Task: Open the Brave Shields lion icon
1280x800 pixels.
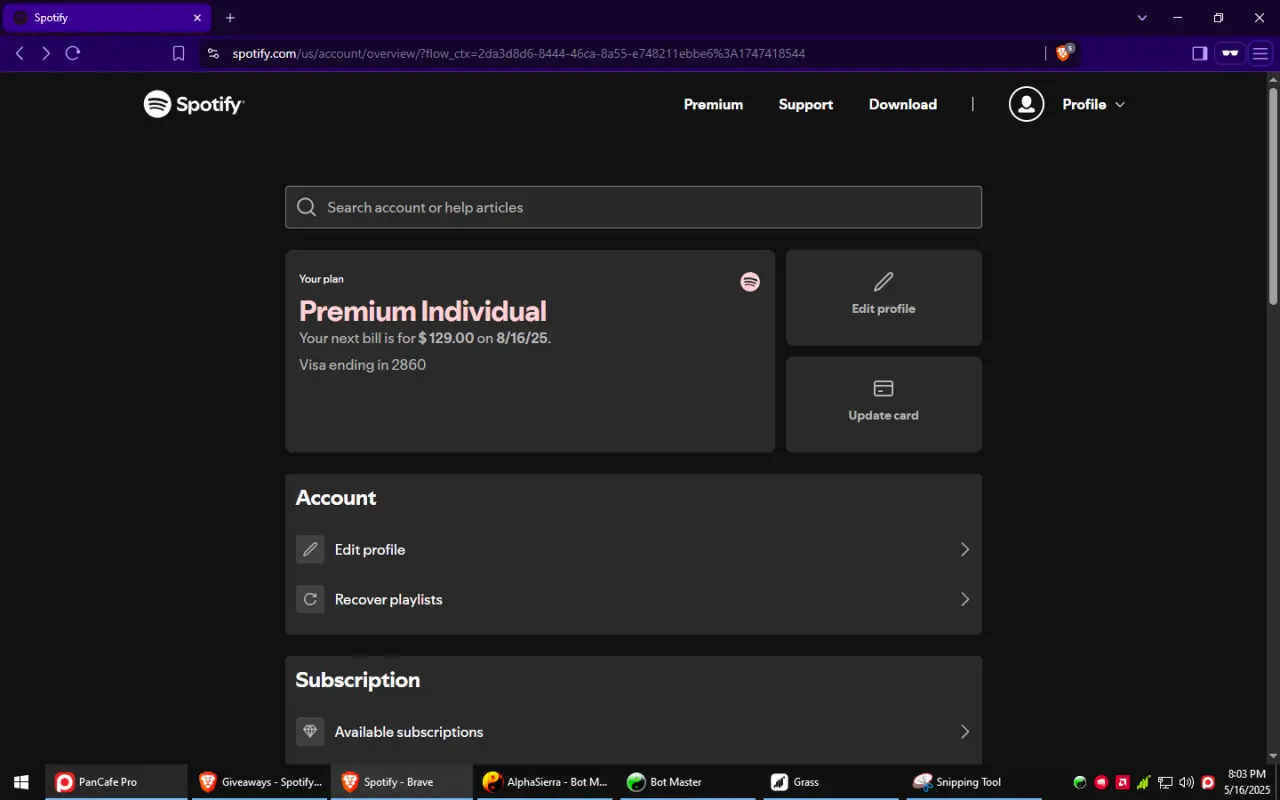Action: click(1064, 53)
